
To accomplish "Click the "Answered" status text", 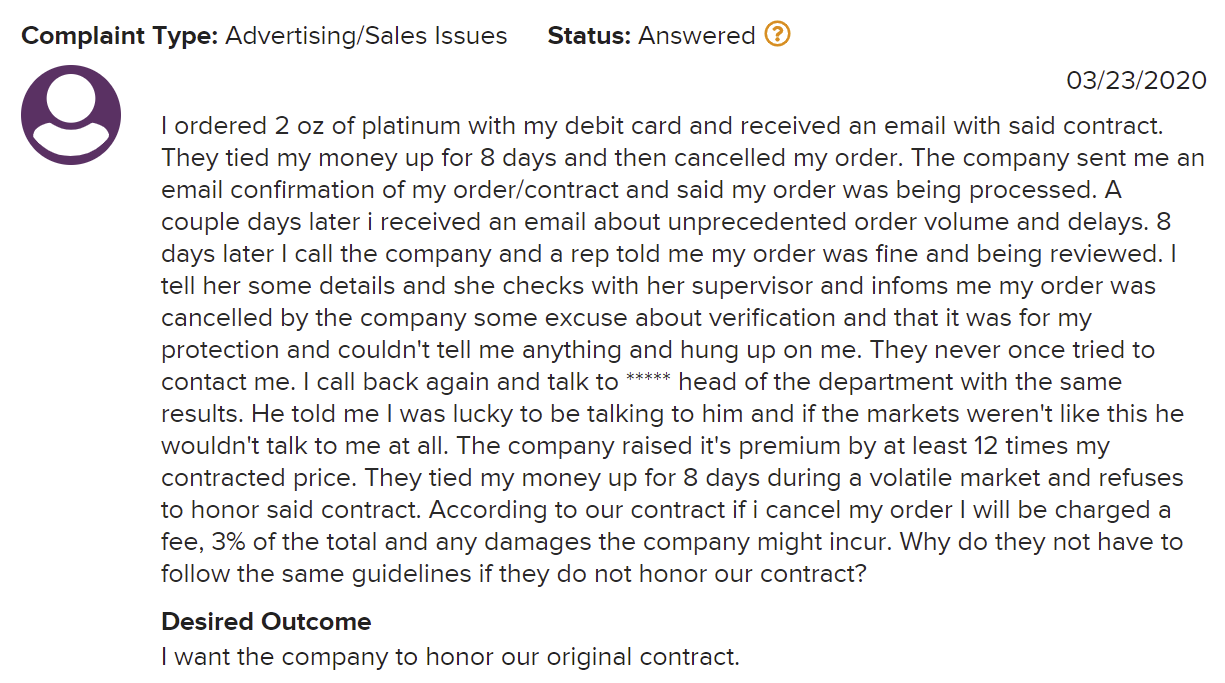I will tap(696, 36).
